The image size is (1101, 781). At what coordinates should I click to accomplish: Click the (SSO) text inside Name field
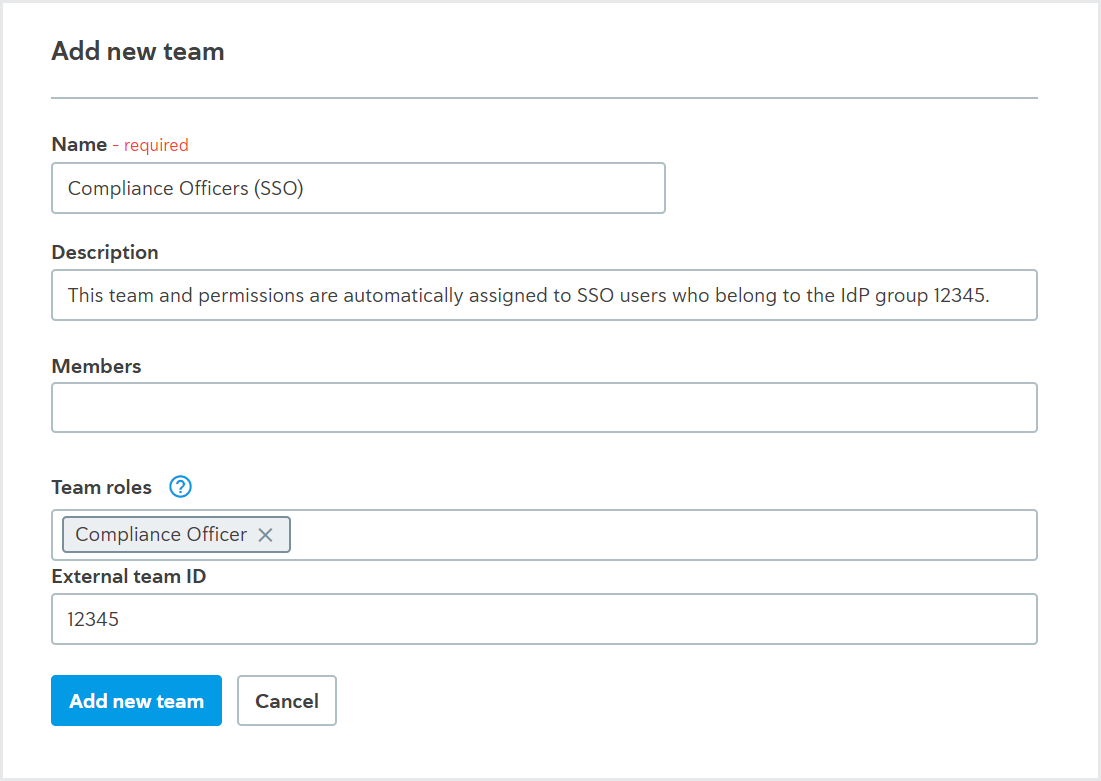click(279, 188)
